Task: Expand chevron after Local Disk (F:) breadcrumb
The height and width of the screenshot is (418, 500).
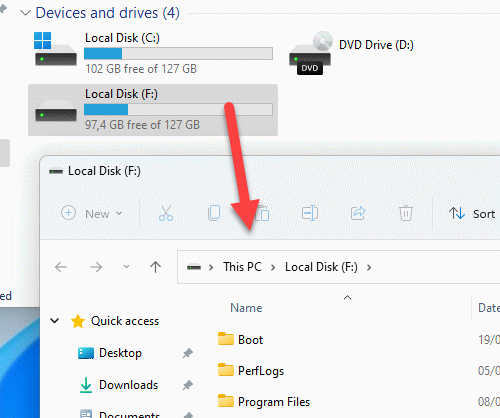Action: tap(369, 267)
